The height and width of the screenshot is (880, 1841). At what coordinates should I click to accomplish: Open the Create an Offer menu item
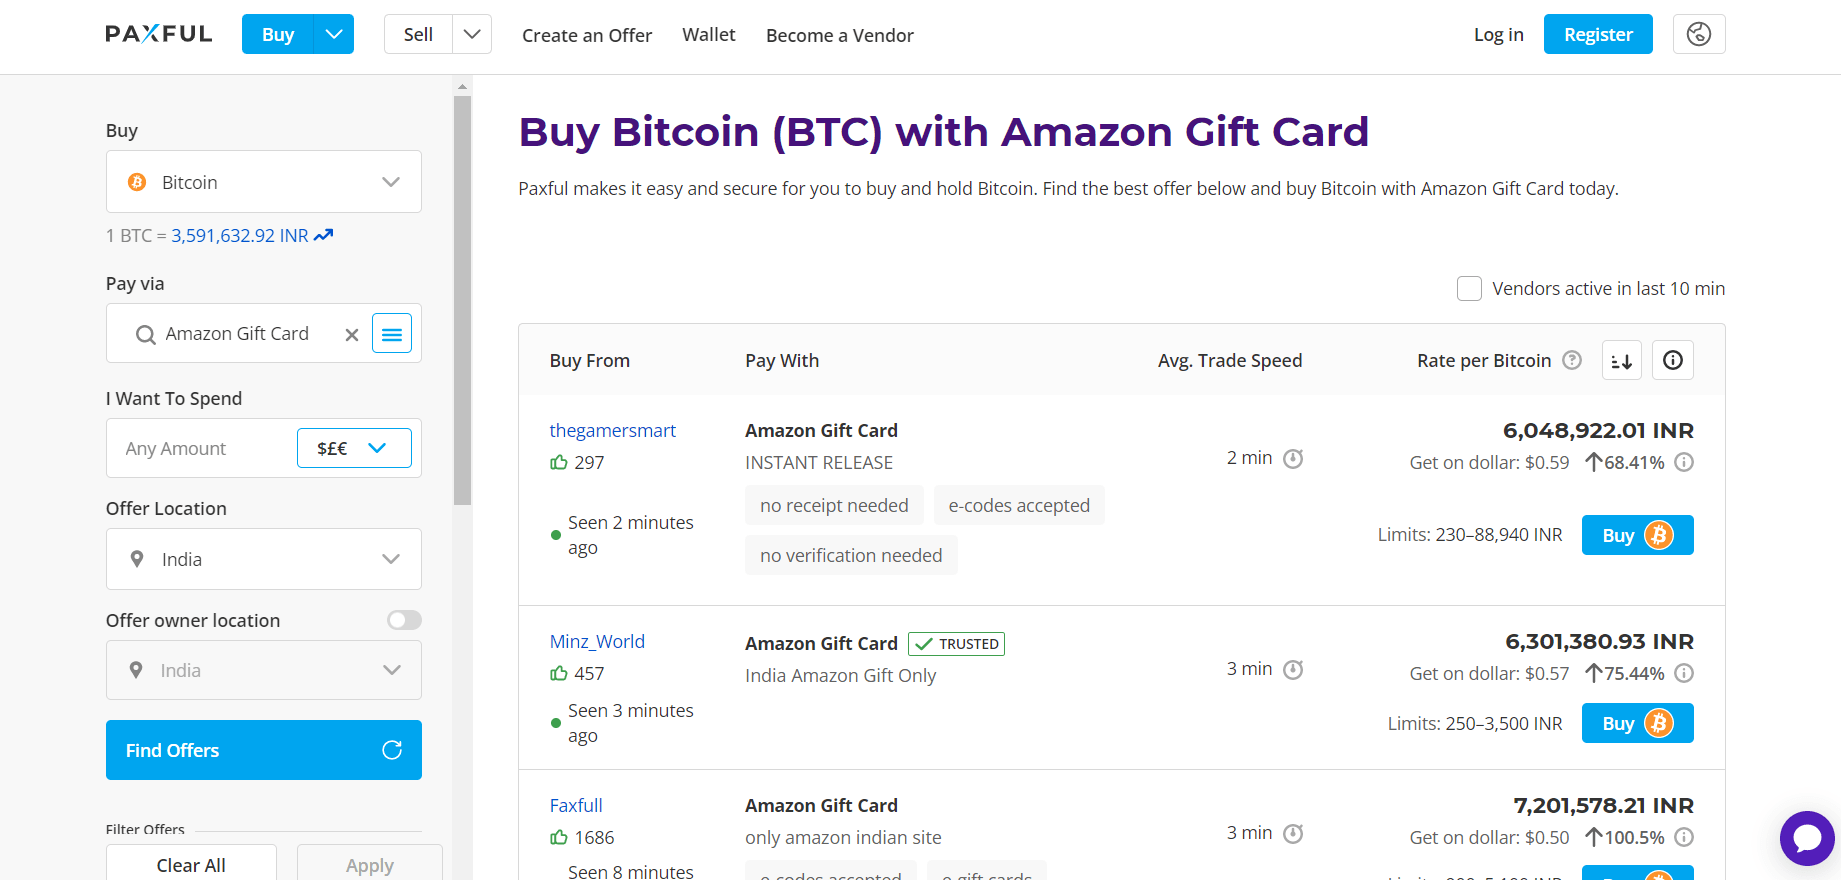click(x=586, y=35)
